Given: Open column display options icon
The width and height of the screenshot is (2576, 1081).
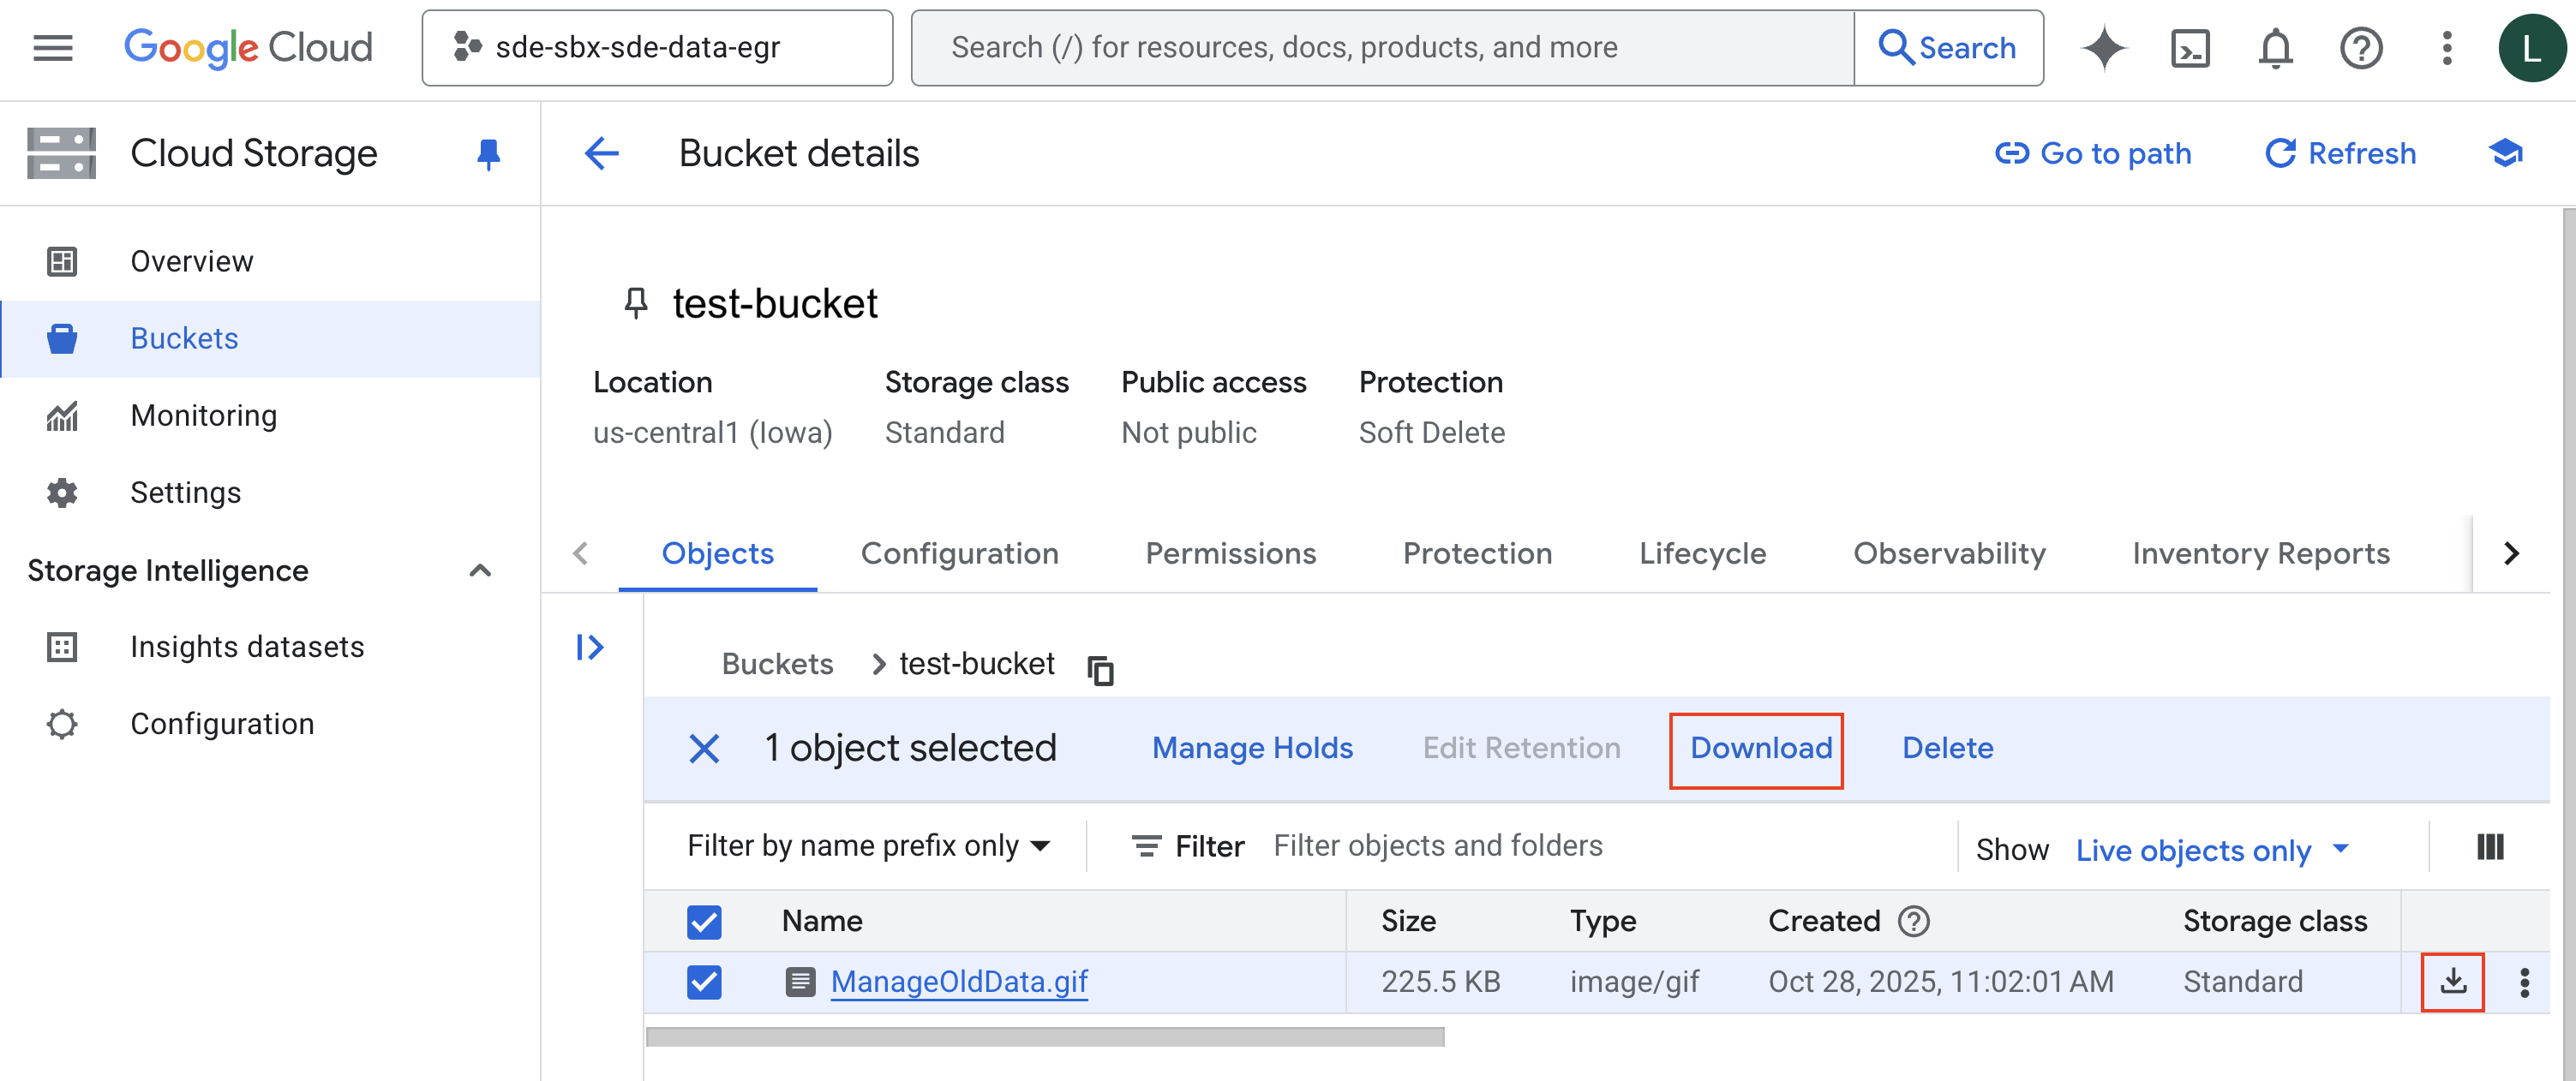Looking at the screenshot, I should click(x=2489, y=848).
